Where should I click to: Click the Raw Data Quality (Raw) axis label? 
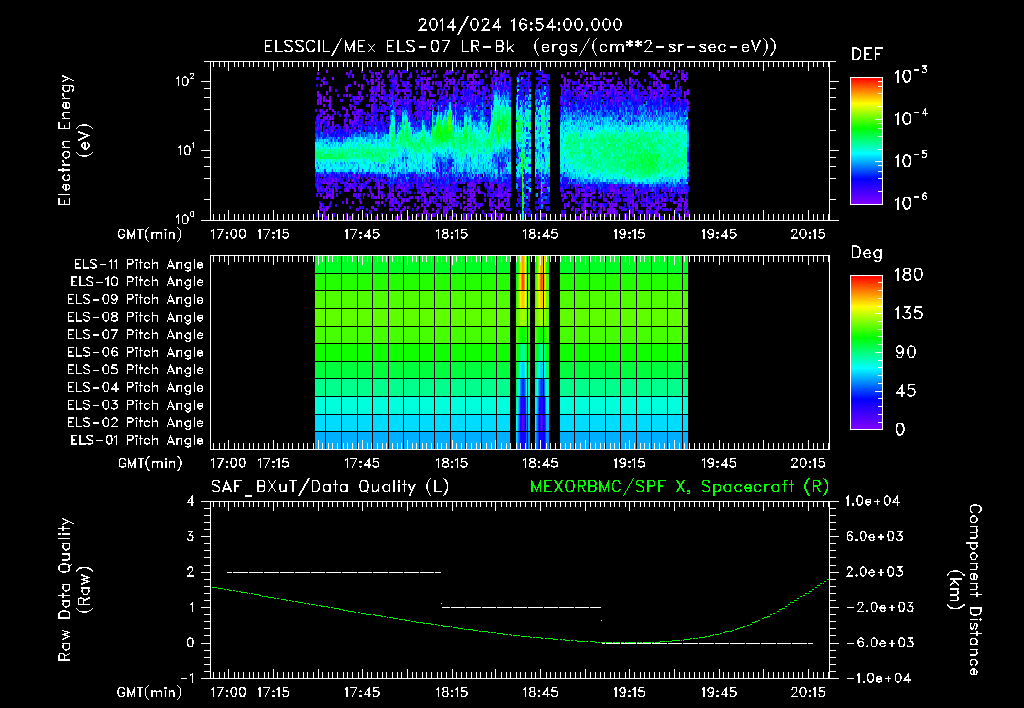(74, 590)
